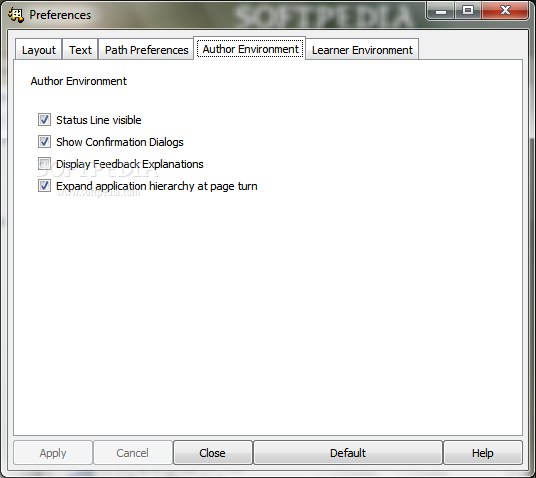Uncheck Status Line visible checkbox
The height and width of the screenshot is (478, 536).
pos(44,120)
